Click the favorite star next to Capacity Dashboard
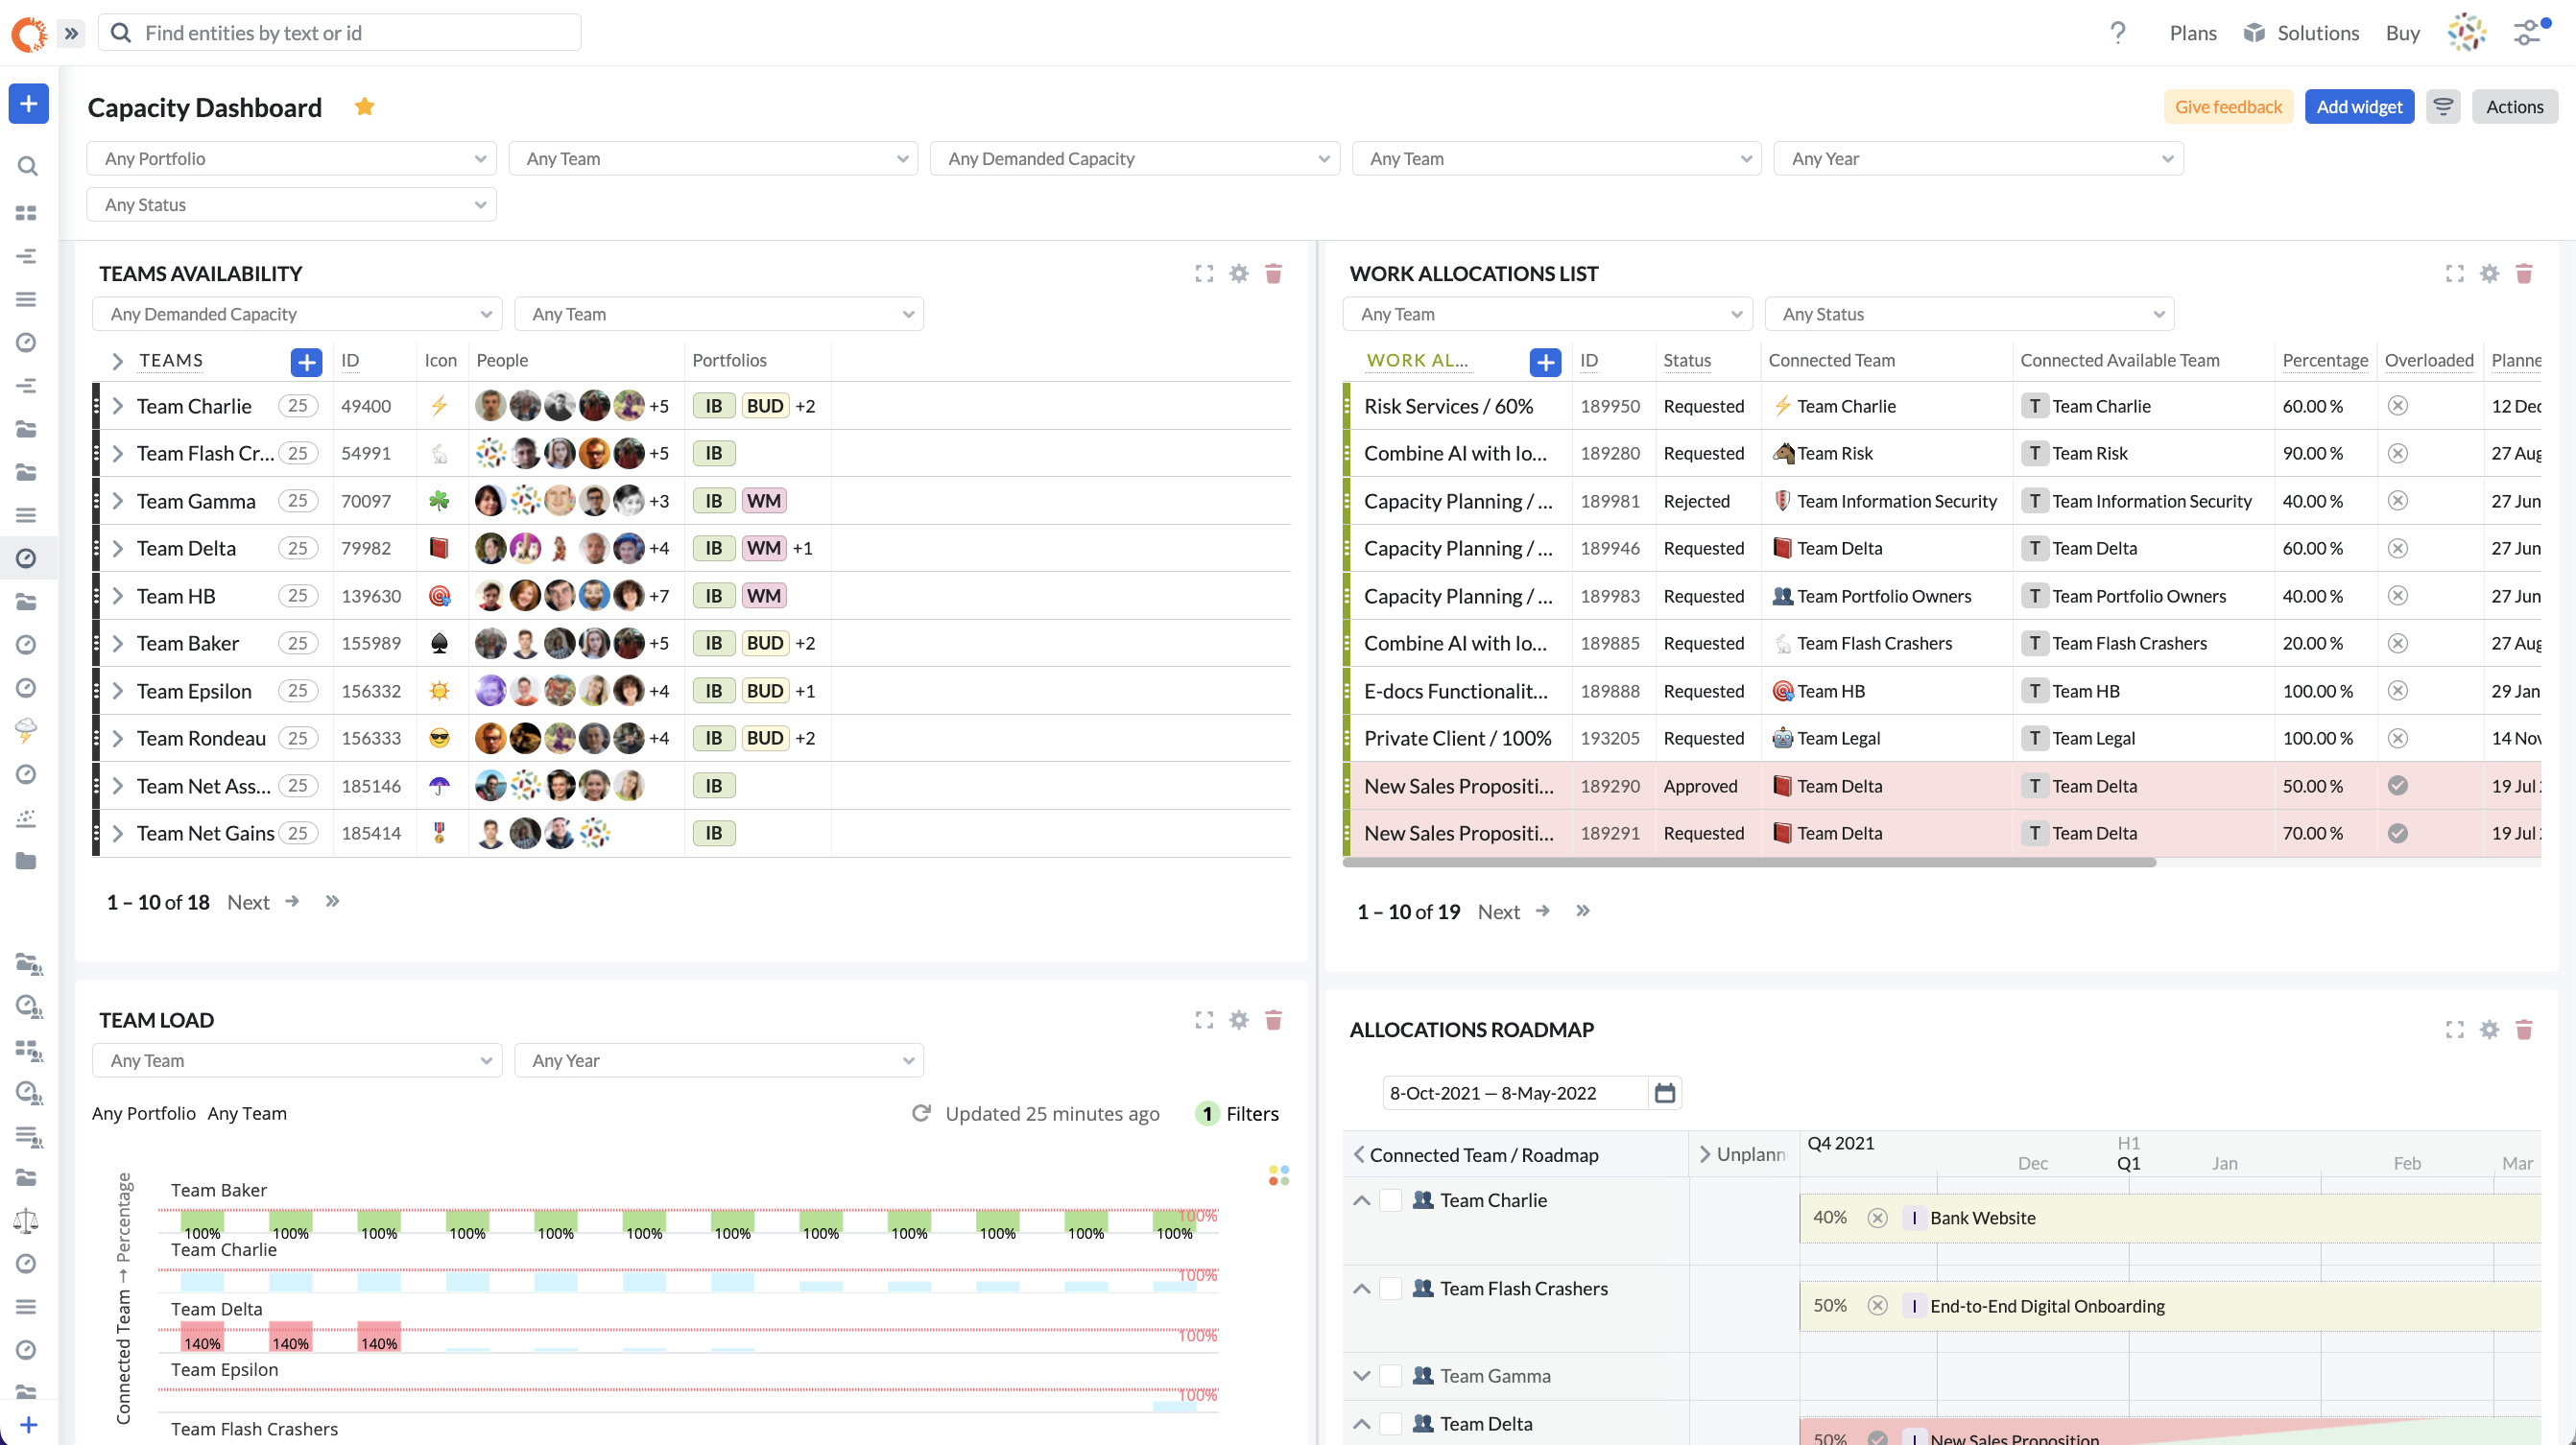Image resolution: width=2576 pixels, height=1445 pixels. (x=364, y=106)
